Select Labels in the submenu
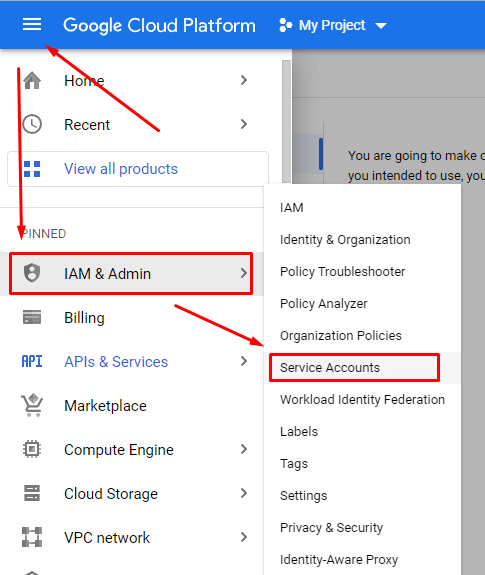Image resolution: width=485 pixels, height=575 pixels. [x=362, y=431]
